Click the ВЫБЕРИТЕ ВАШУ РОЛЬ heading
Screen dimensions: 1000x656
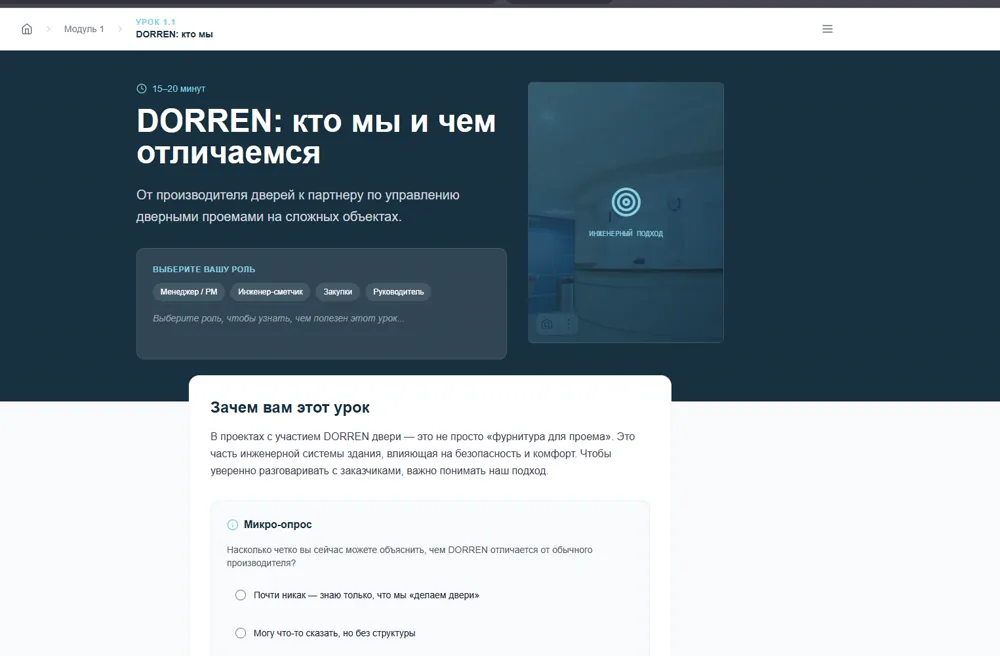coord(203,269)
